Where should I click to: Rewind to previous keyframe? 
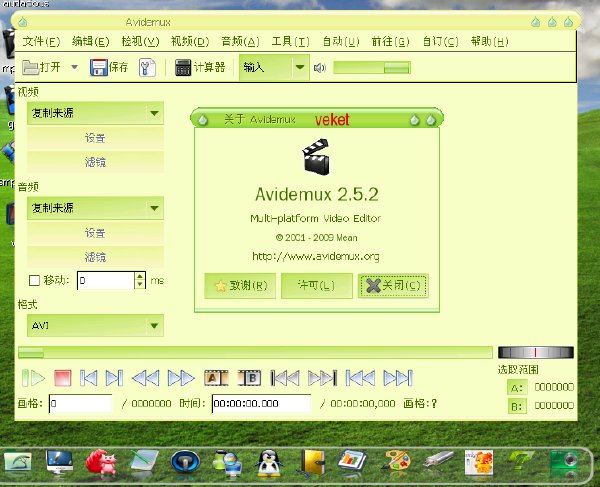(145, 378)
